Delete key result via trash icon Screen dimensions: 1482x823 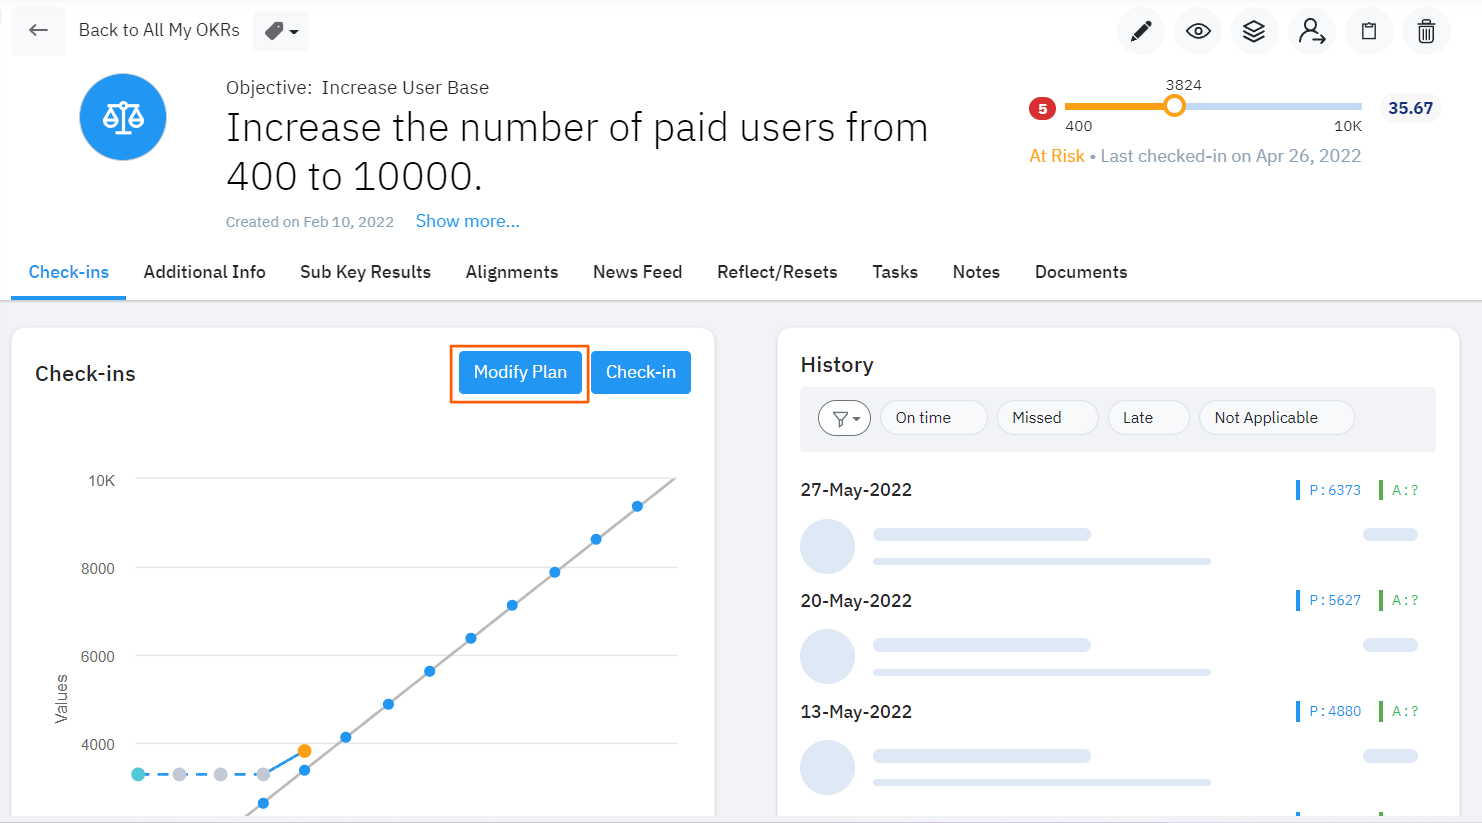pyautogui.click(x=1426, y=31)
